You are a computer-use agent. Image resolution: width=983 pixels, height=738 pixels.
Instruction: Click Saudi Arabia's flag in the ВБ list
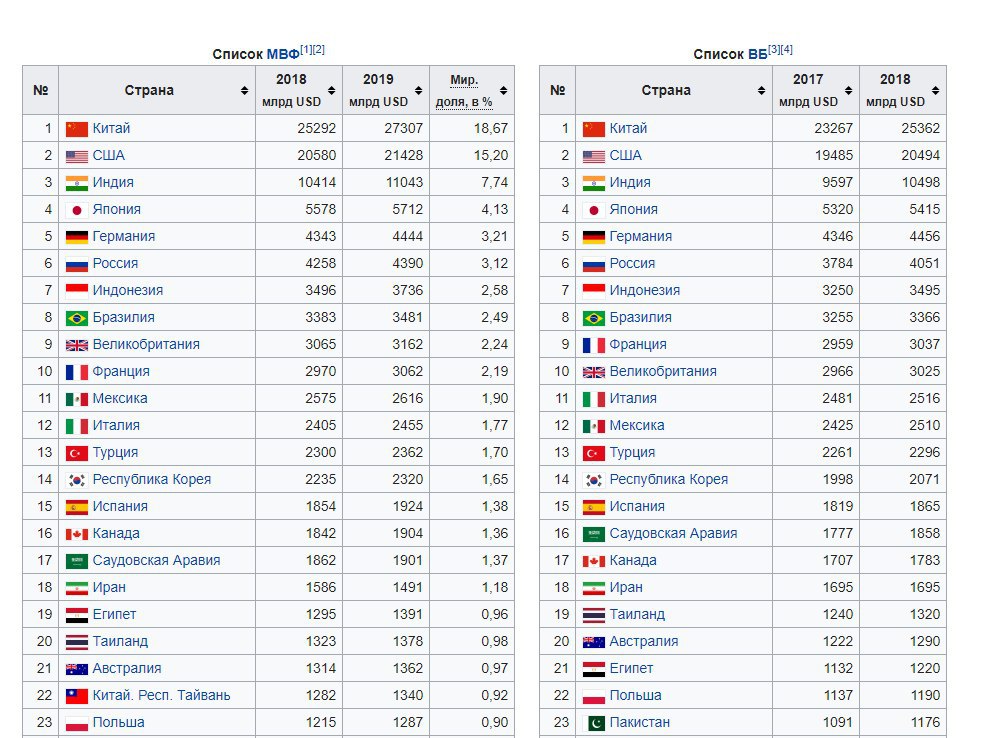(594, 534)
